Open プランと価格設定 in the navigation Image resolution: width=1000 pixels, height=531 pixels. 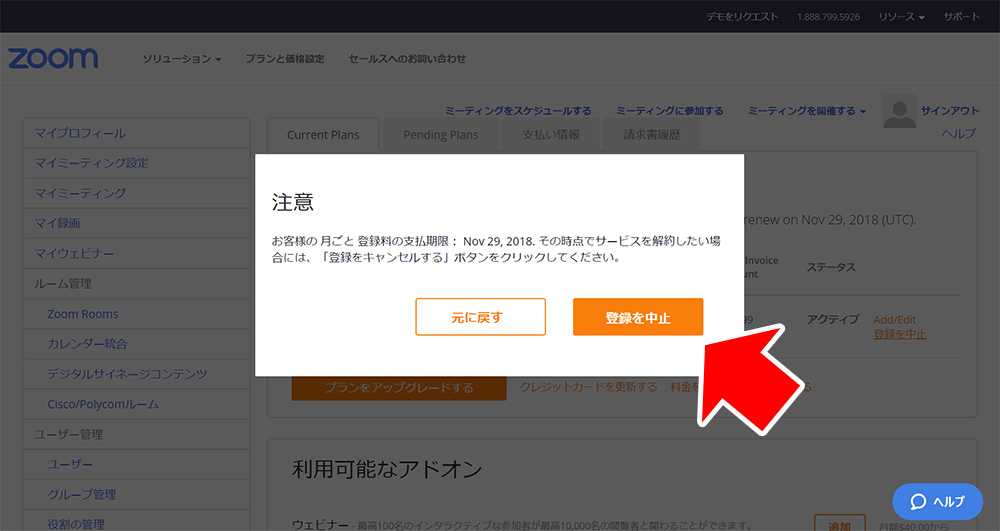(x=285, y=59)
